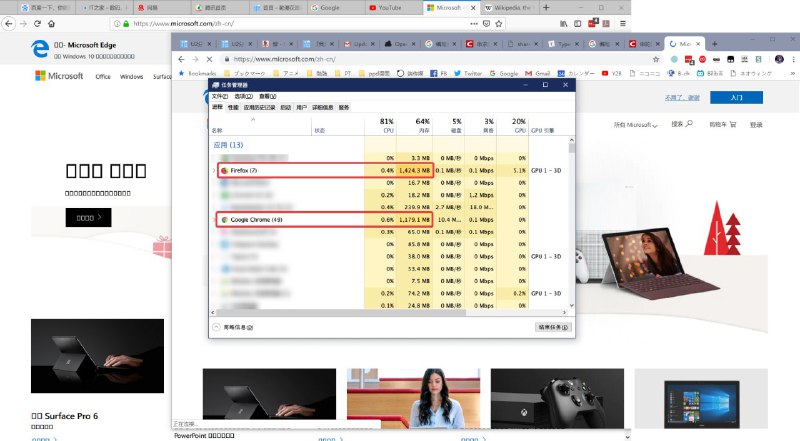Click Chrome memory value 1,179.1 MB
This screenshot has width=800, height=441.
coord(414,219)
